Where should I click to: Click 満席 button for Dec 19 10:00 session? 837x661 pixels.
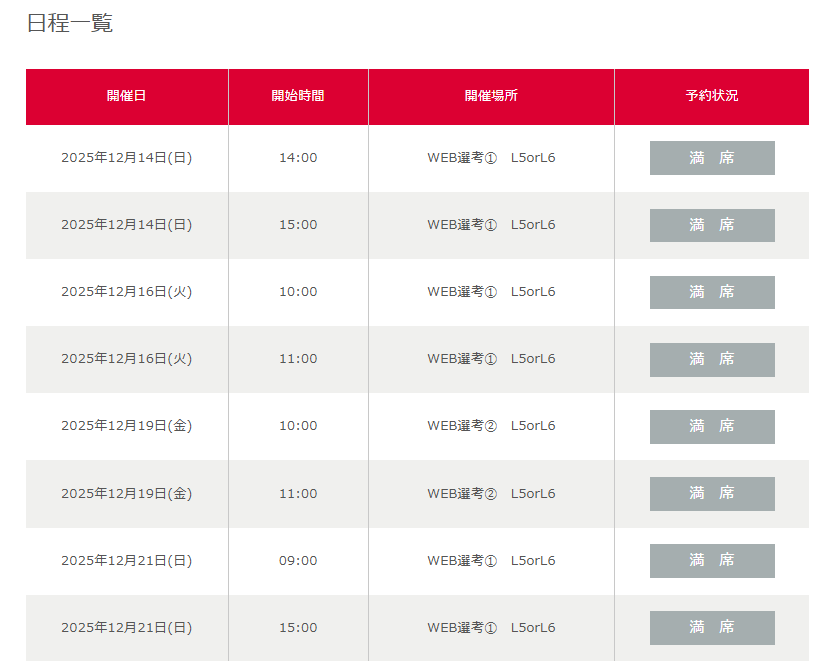[711, 426]
